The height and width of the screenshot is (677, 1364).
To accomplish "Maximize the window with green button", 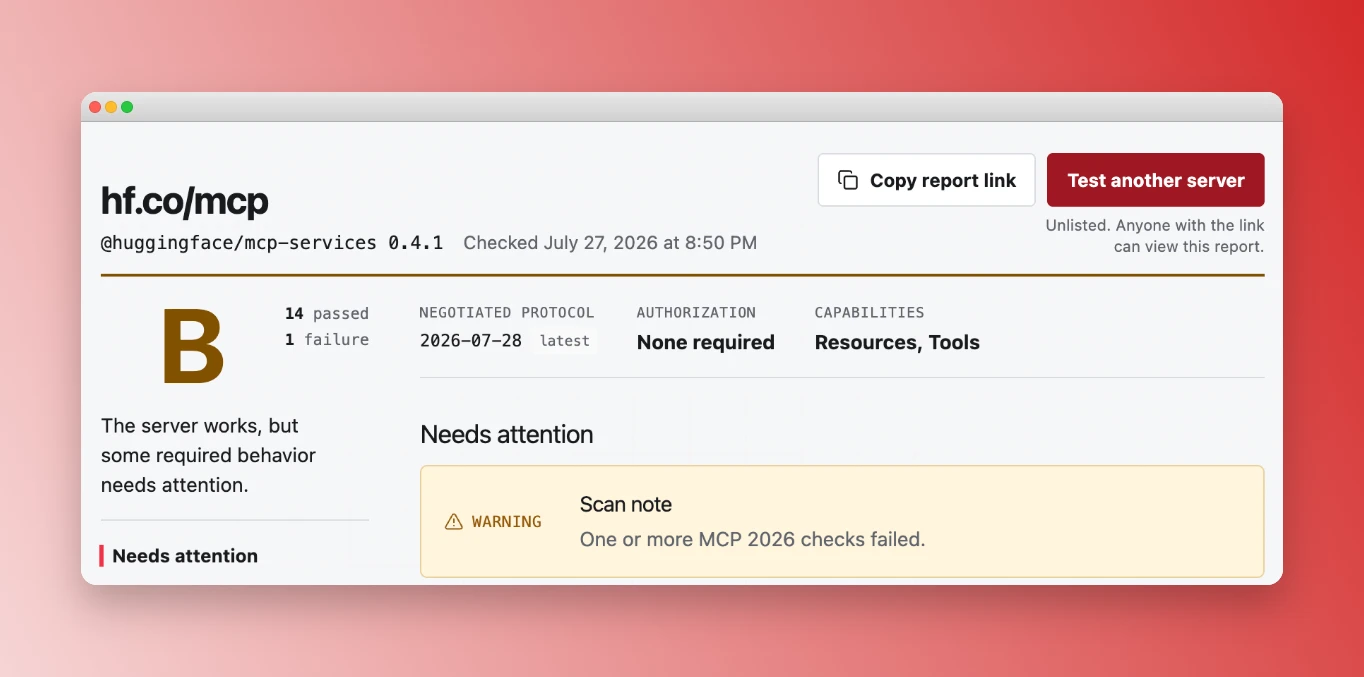I will pos(127,107).
